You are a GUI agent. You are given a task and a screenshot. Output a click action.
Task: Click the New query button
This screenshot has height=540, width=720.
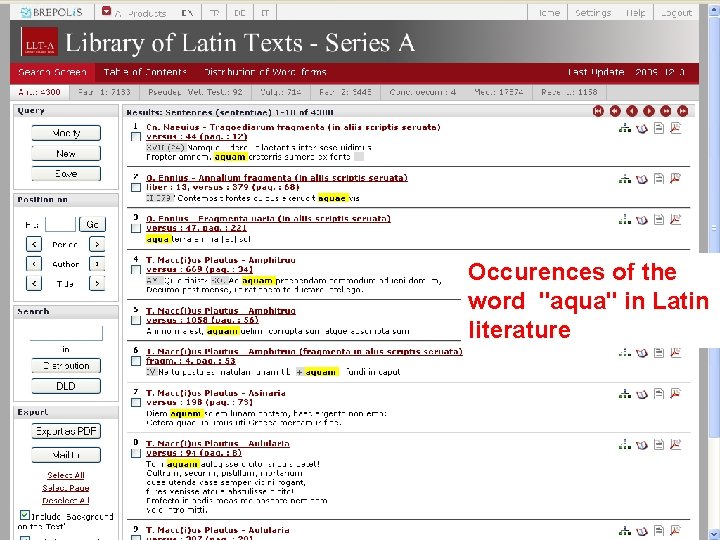66,153
